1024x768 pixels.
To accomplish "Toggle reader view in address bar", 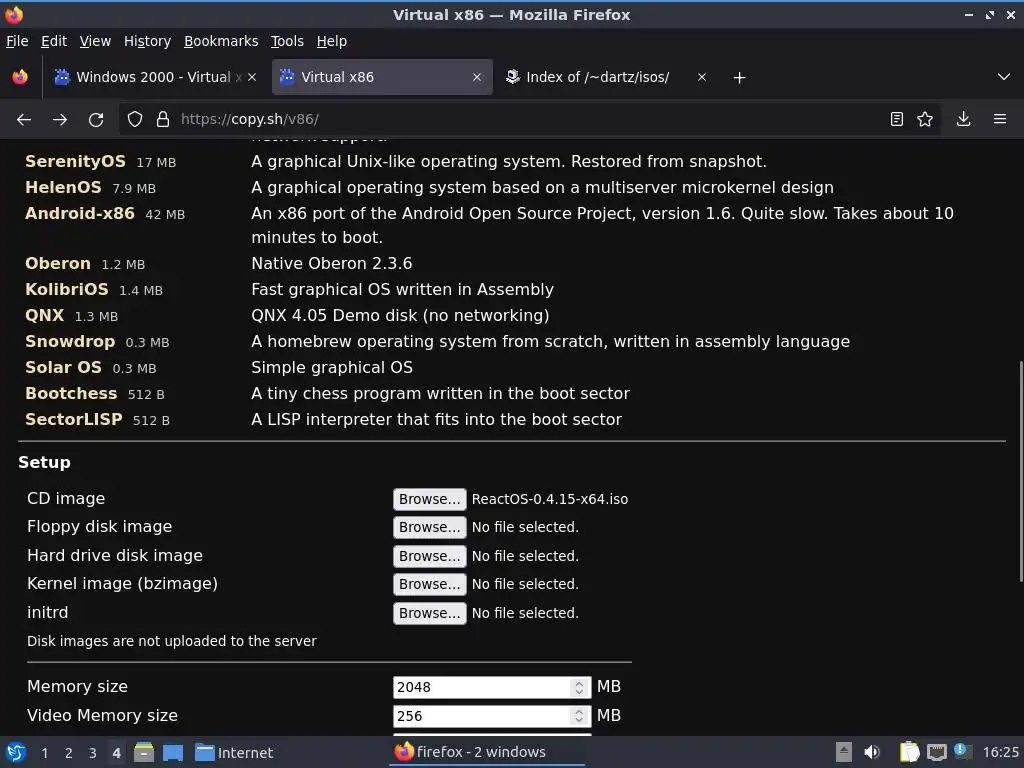I will point(897,119).
